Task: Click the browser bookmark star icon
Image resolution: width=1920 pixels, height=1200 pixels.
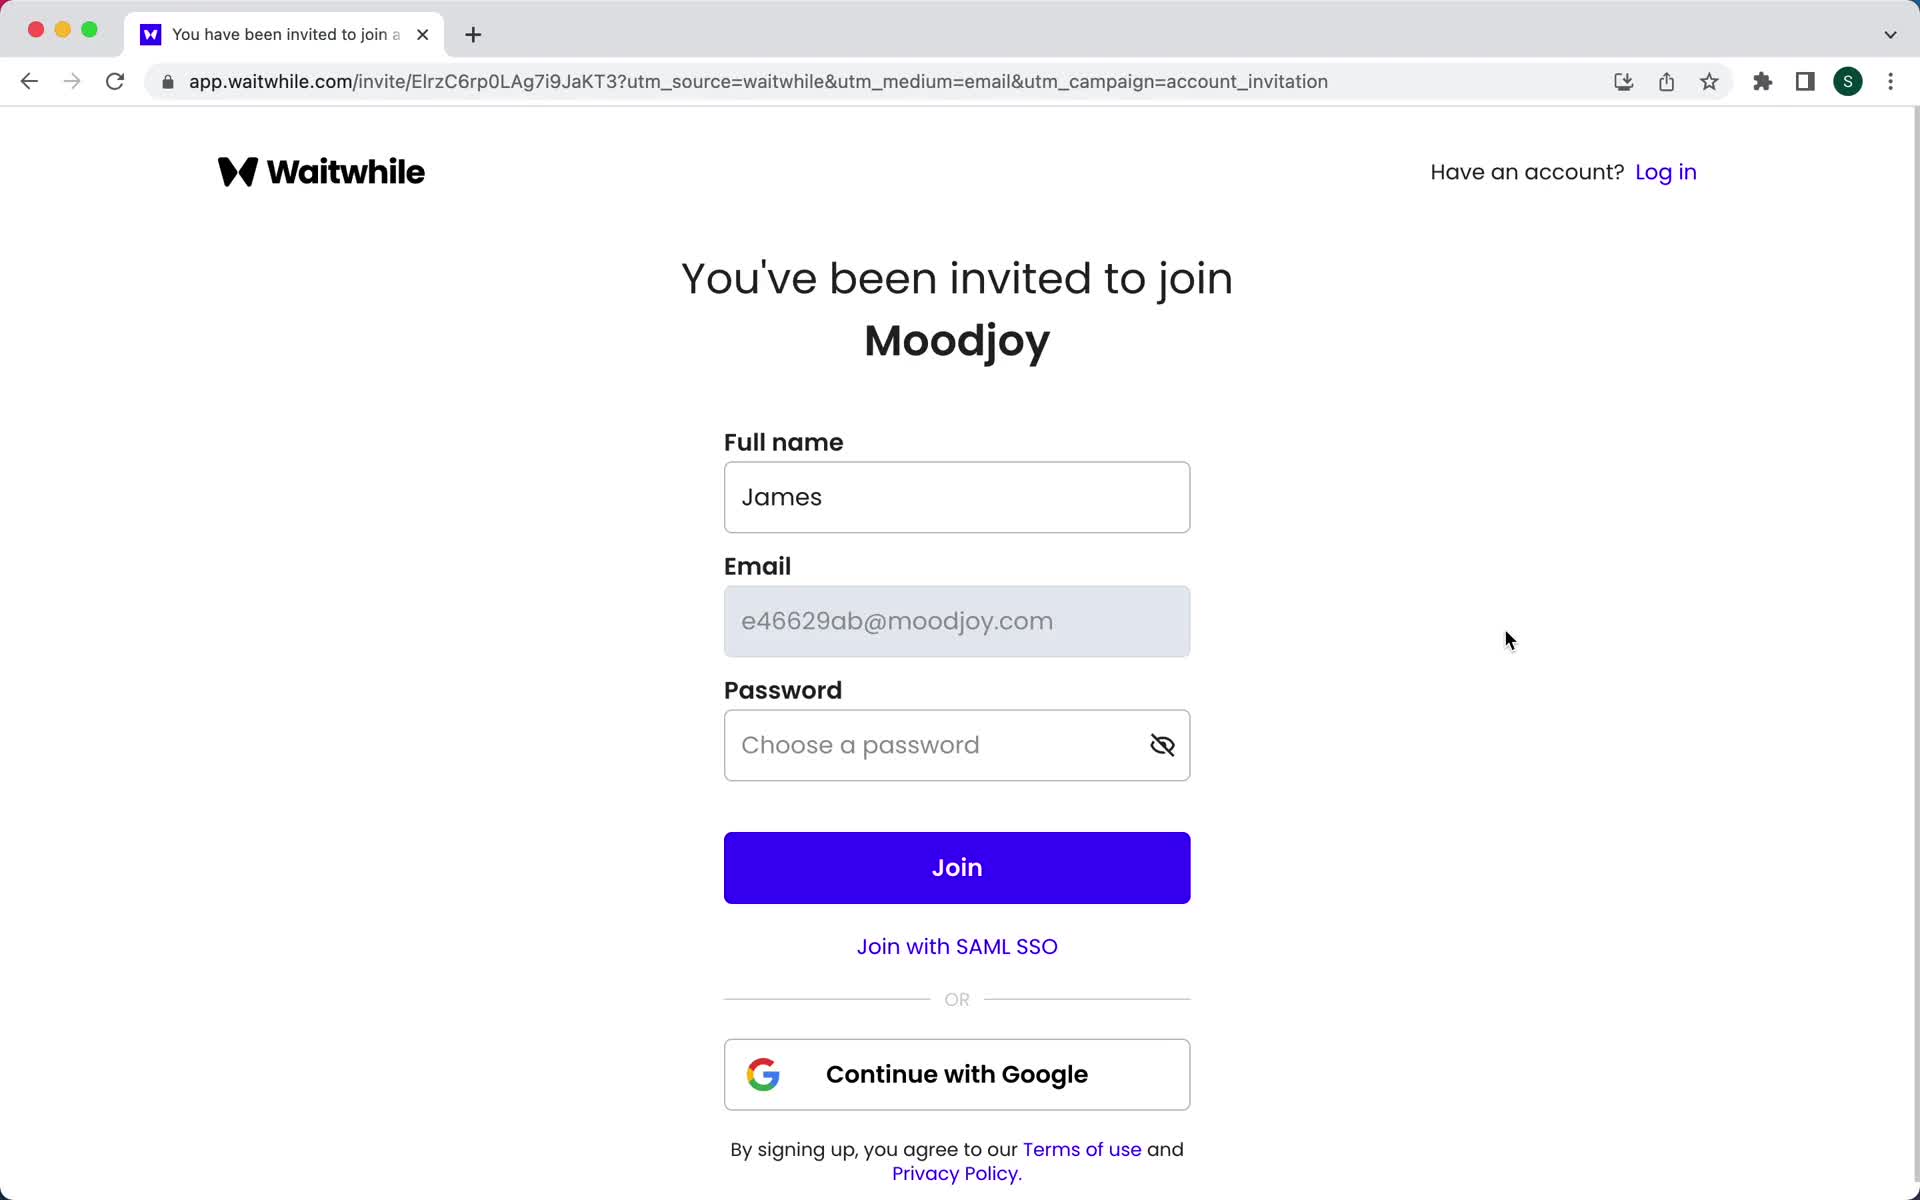Action: pos(1710,80)
